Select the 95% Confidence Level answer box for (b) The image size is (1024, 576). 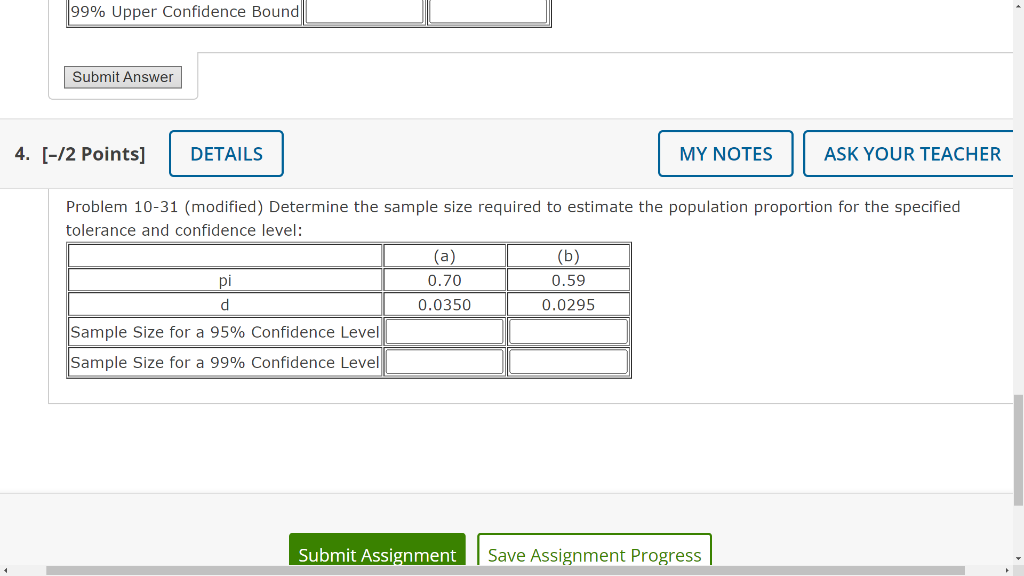coord(567,330)
